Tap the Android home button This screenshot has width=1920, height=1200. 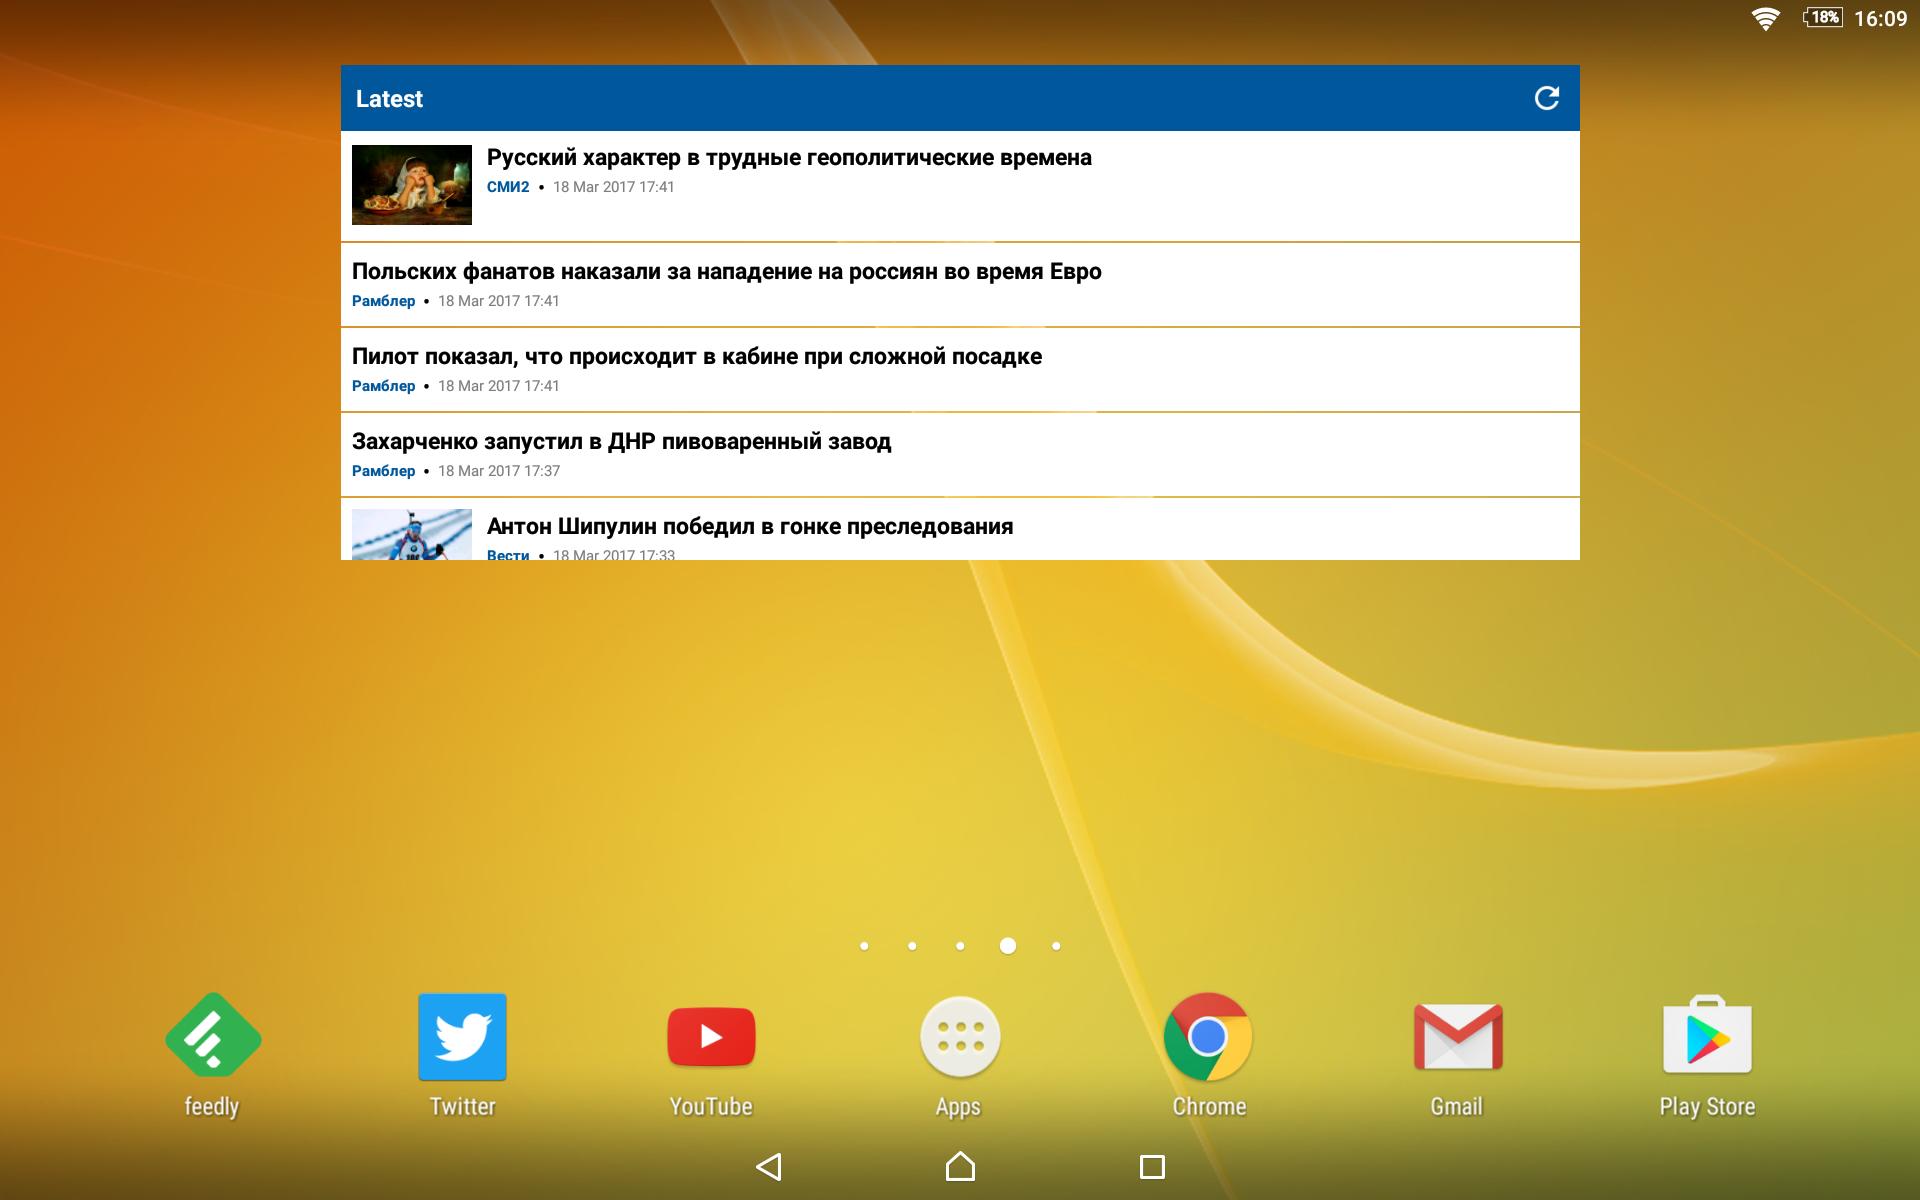(x=960, y=1166)
